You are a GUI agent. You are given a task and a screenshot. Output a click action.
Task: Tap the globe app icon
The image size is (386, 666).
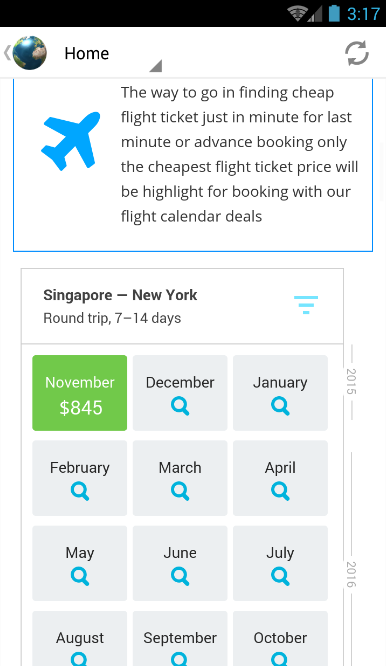coord(30,53)
